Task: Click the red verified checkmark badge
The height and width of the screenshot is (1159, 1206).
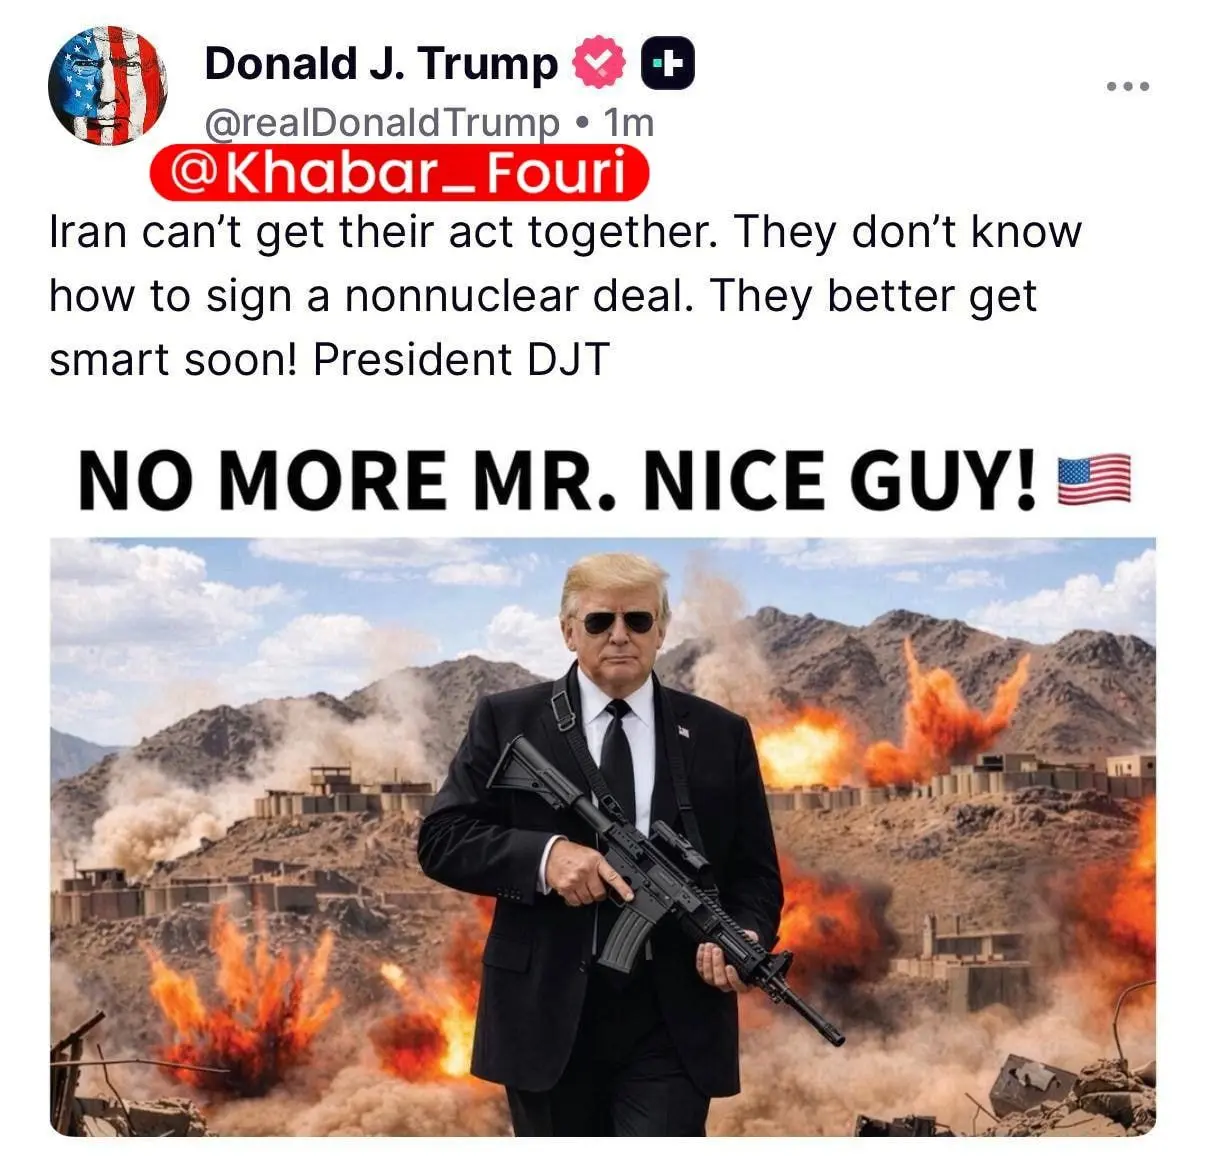Action: click(x=598, y=64)
